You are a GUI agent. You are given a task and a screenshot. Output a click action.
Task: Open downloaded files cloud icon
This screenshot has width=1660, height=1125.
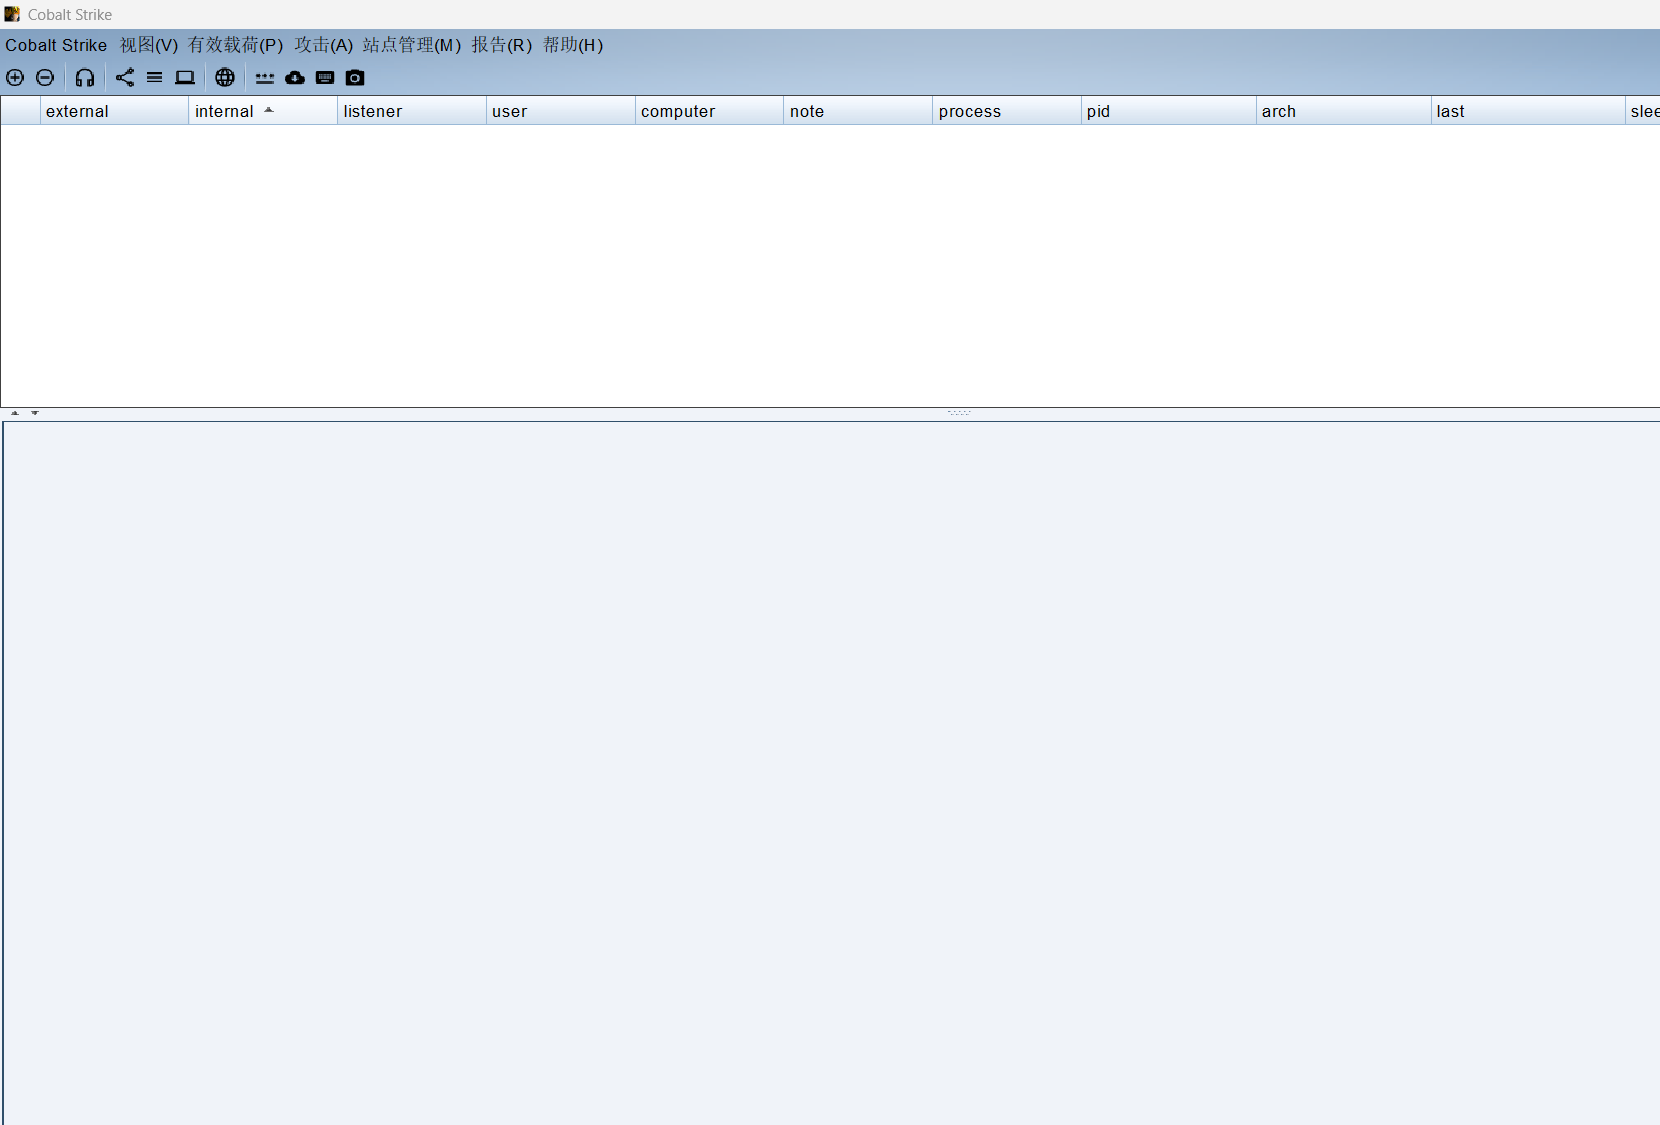[x=295, y=77]
